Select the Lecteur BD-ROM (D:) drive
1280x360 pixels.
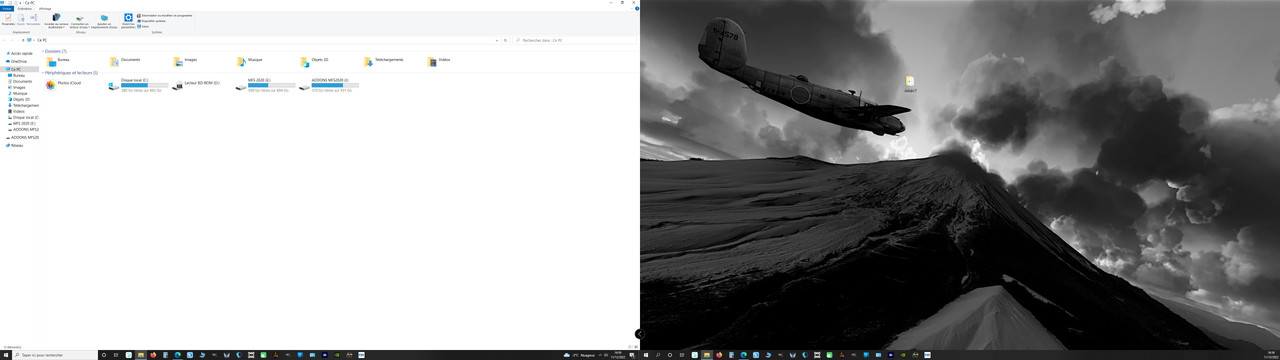click(196, 85)
